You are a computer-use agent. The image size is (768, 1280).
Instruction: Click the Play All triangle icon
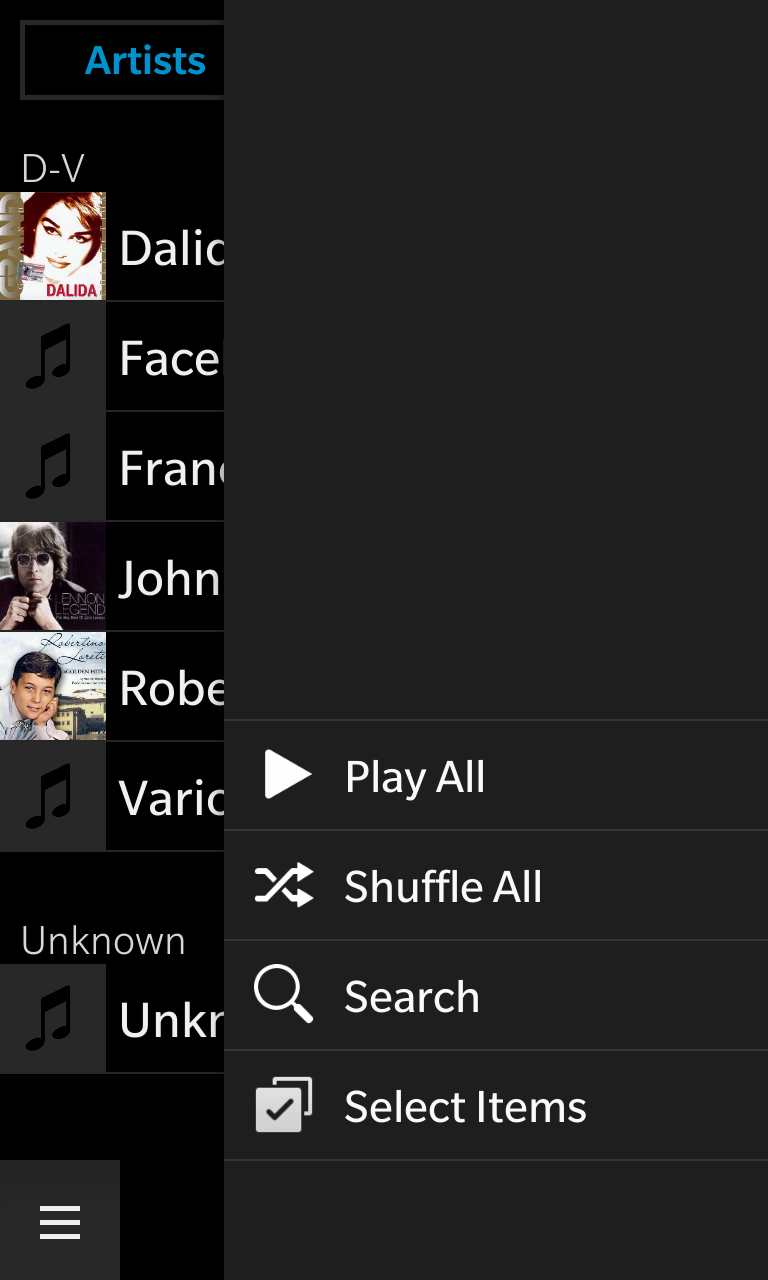(287, 776)
